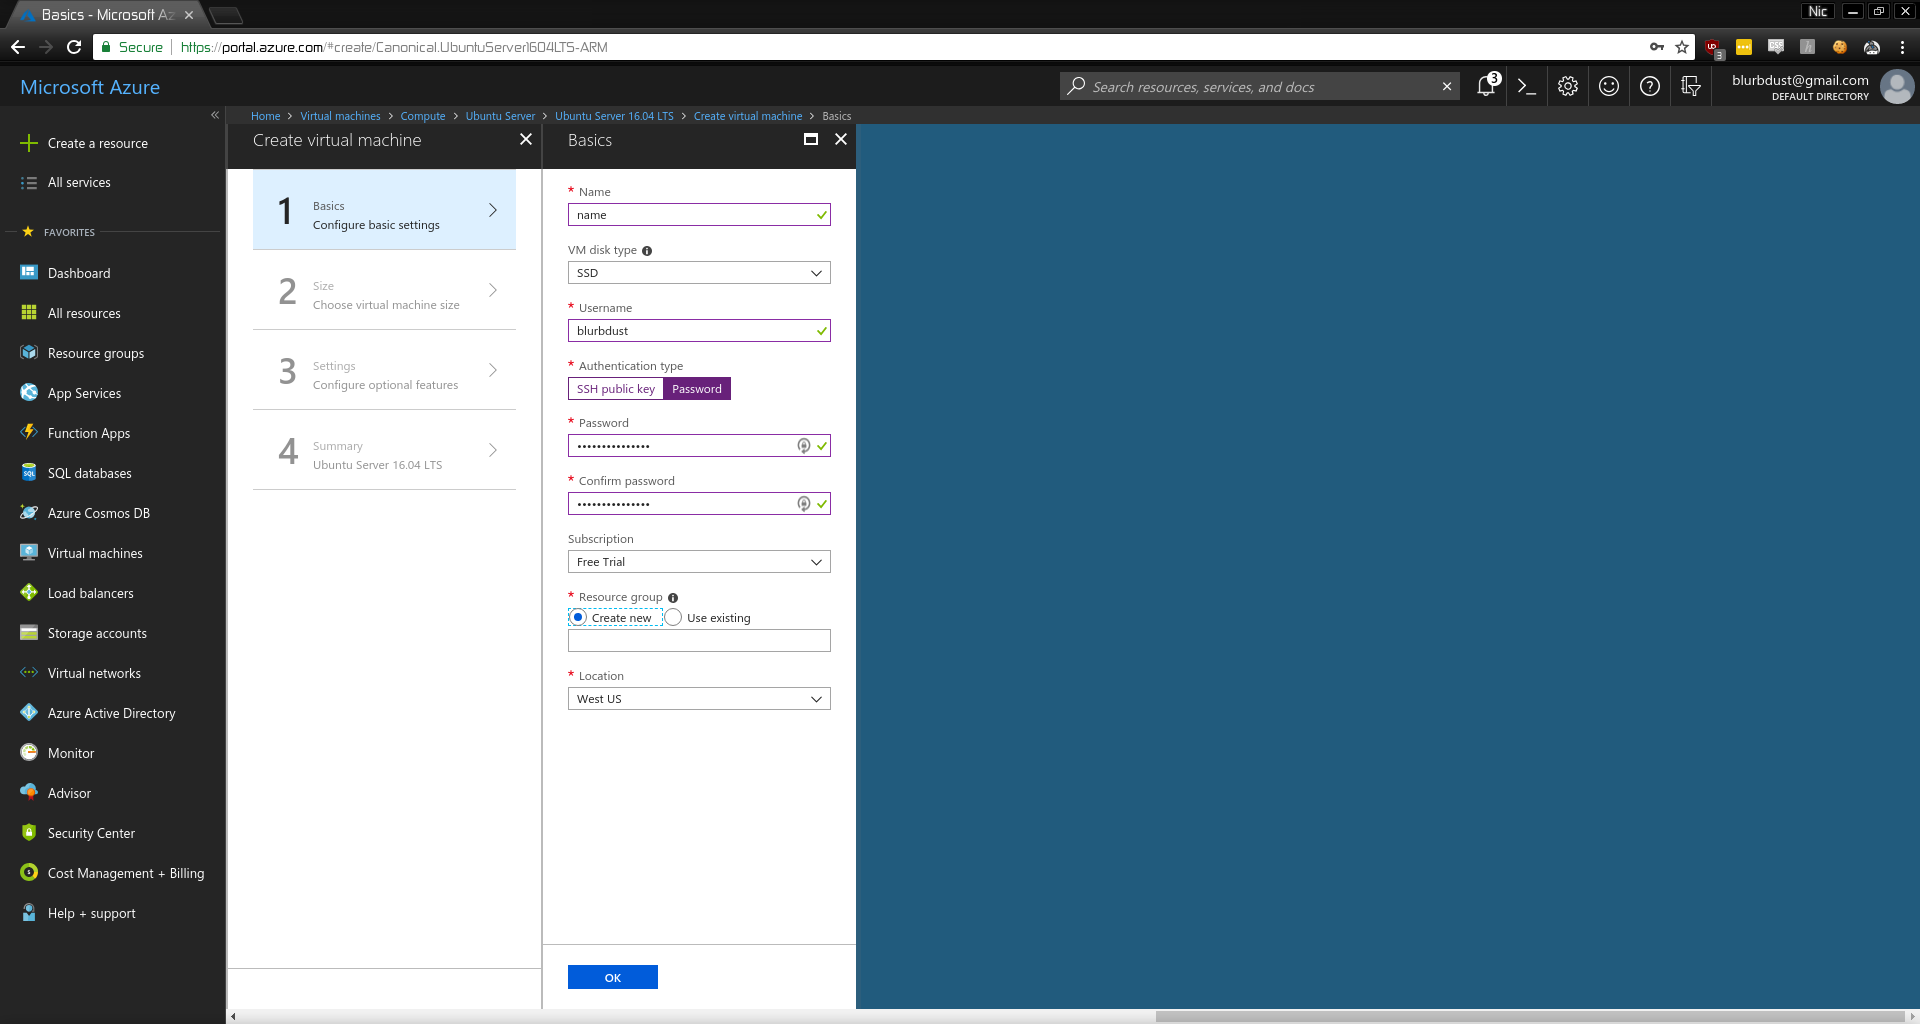Click the feedback smiley icon
Viewport: 1920px width, 1024px height.
(1609, 87)
